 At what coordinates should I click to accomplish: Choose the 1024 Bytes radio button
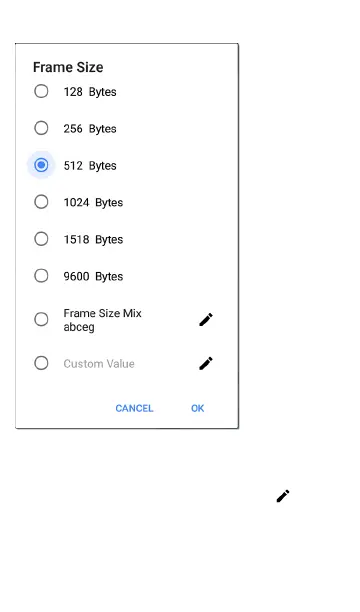[x=41, y=202]
